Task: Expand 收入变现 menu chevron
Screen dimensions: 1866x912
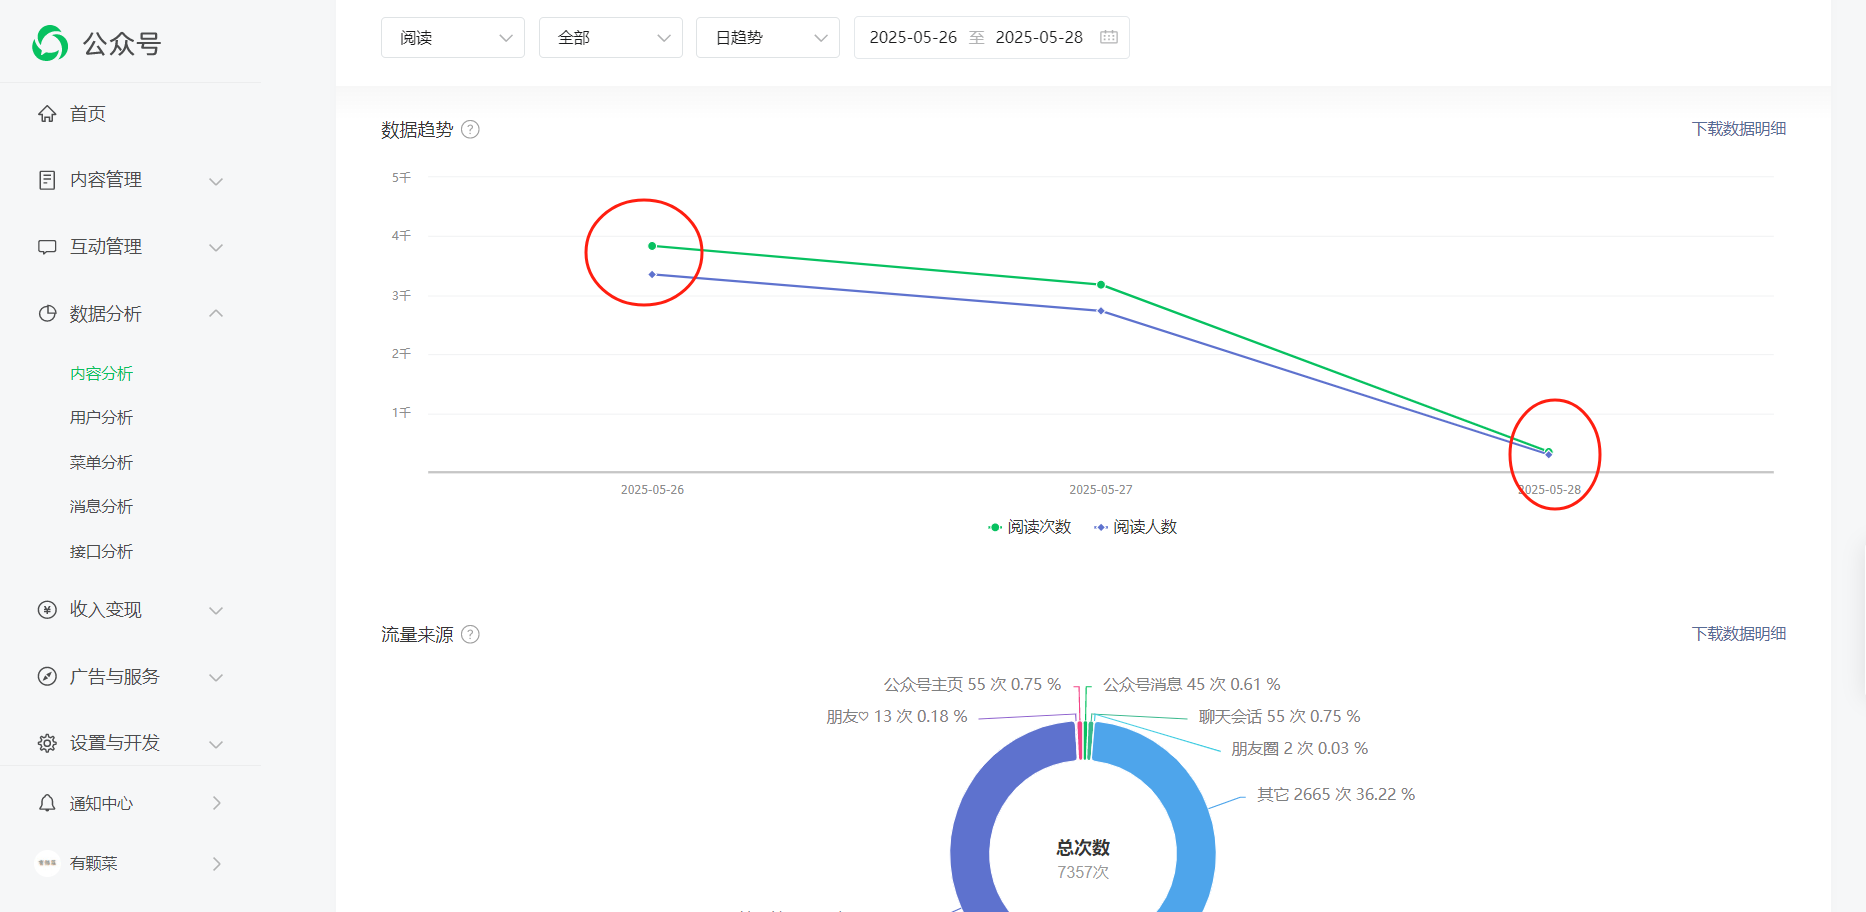Action: (216, 611)
